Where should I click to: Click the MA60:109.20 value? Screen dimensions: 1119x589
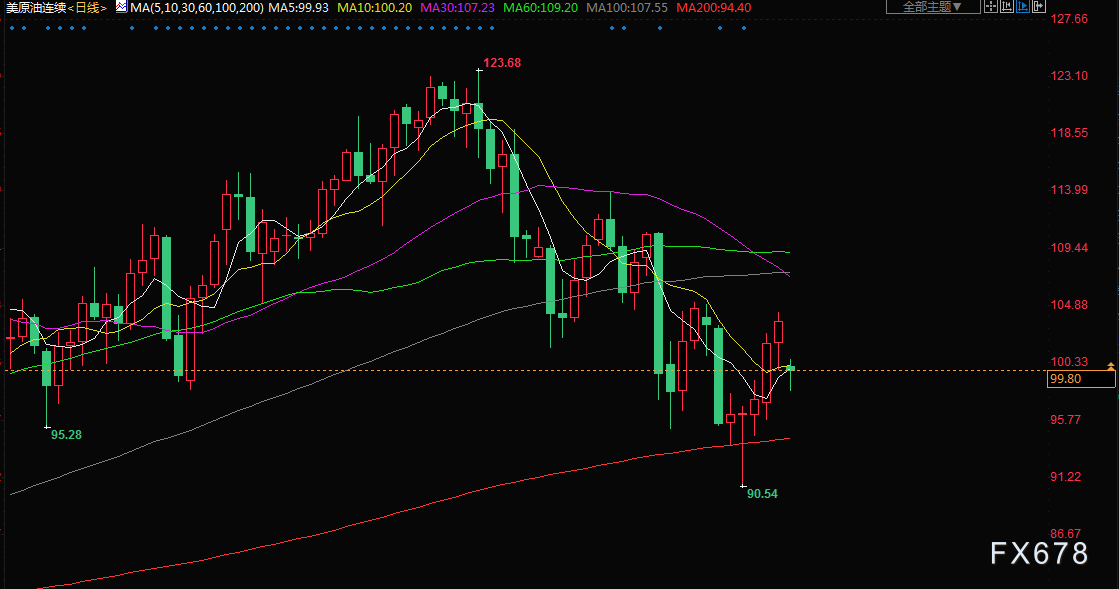coord(540,8)
